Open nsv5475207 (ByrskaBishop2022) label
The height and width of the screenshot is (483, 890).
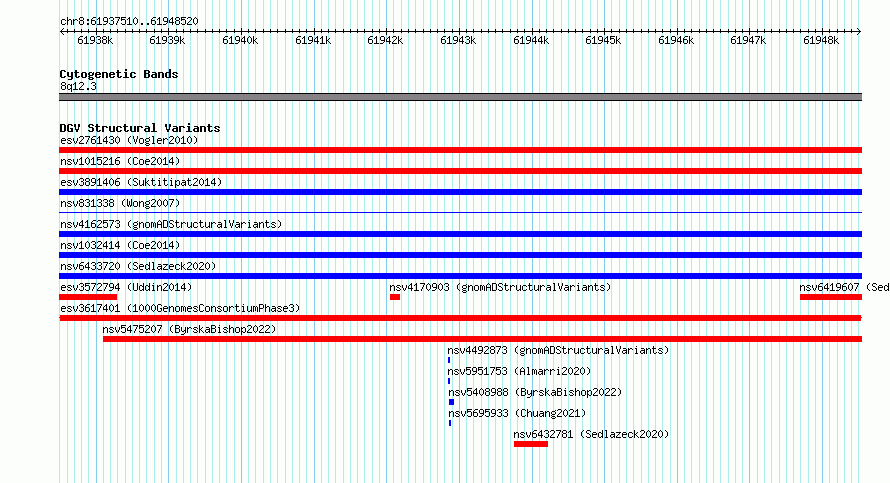[x=190, y=329]
